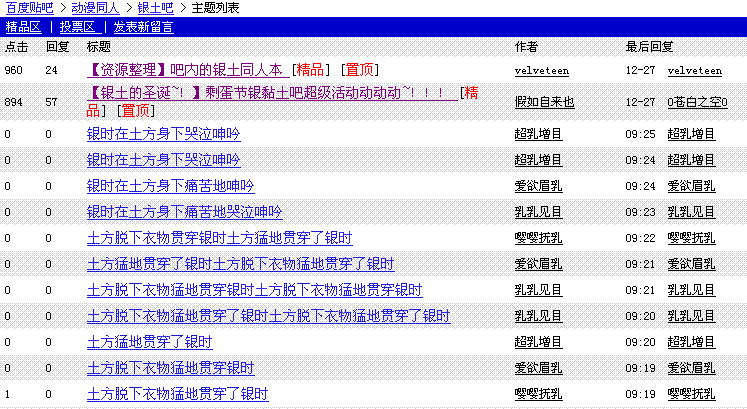Image resolution: width=747 pixels, height=409 pixels.
Task: Open last replier 超乳增目 in the 09:25 row
Action: (691, 134)
